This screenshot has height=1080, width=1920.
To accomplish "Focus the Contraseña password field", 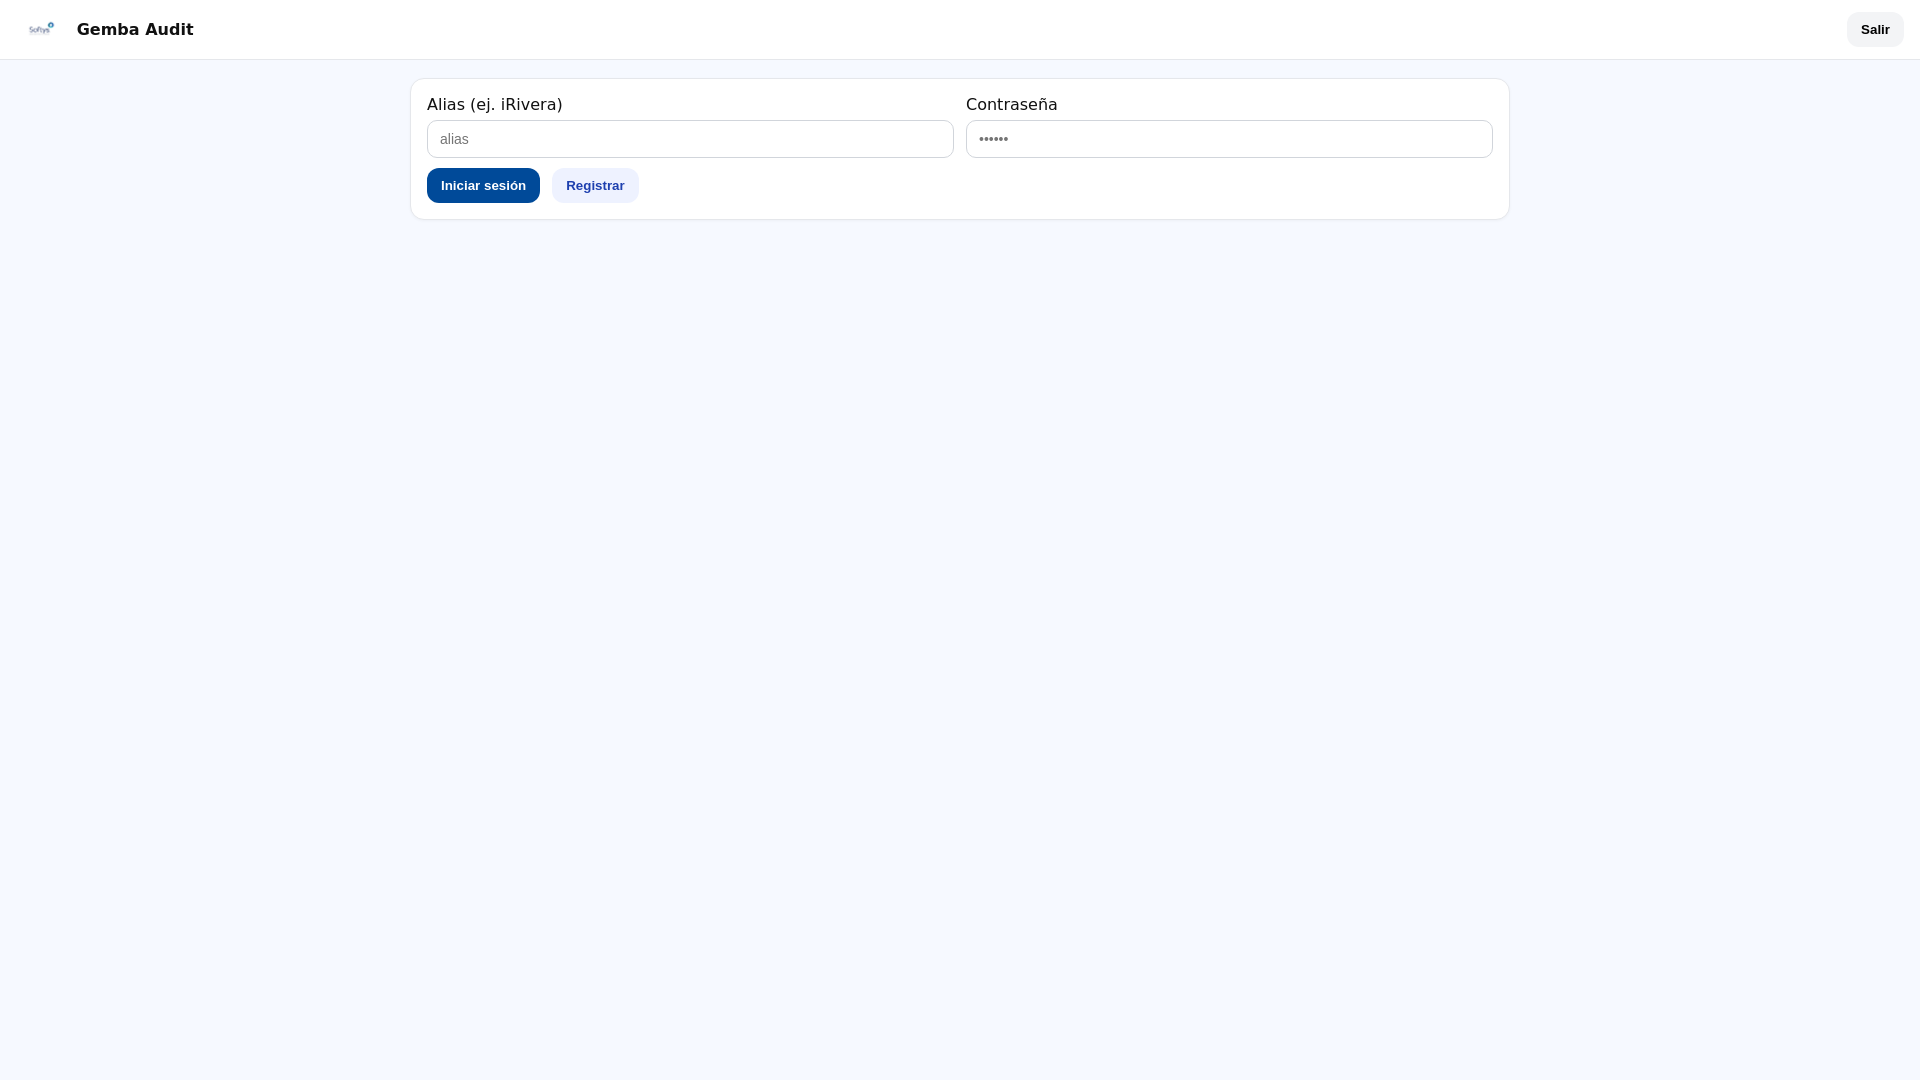I will click(x=1229, y=139).
